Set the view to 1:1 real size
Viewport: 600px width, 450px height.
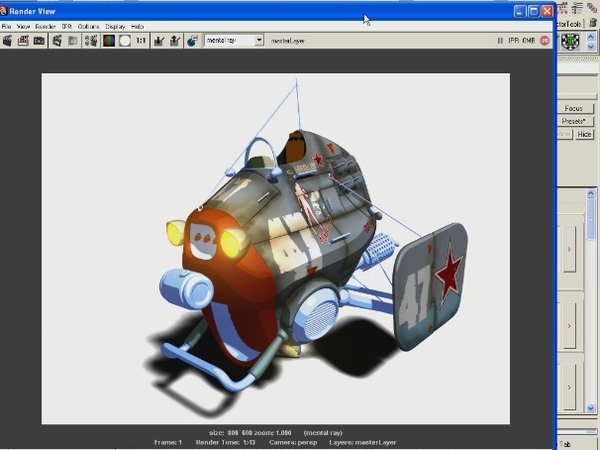click(x=141, y=41)
